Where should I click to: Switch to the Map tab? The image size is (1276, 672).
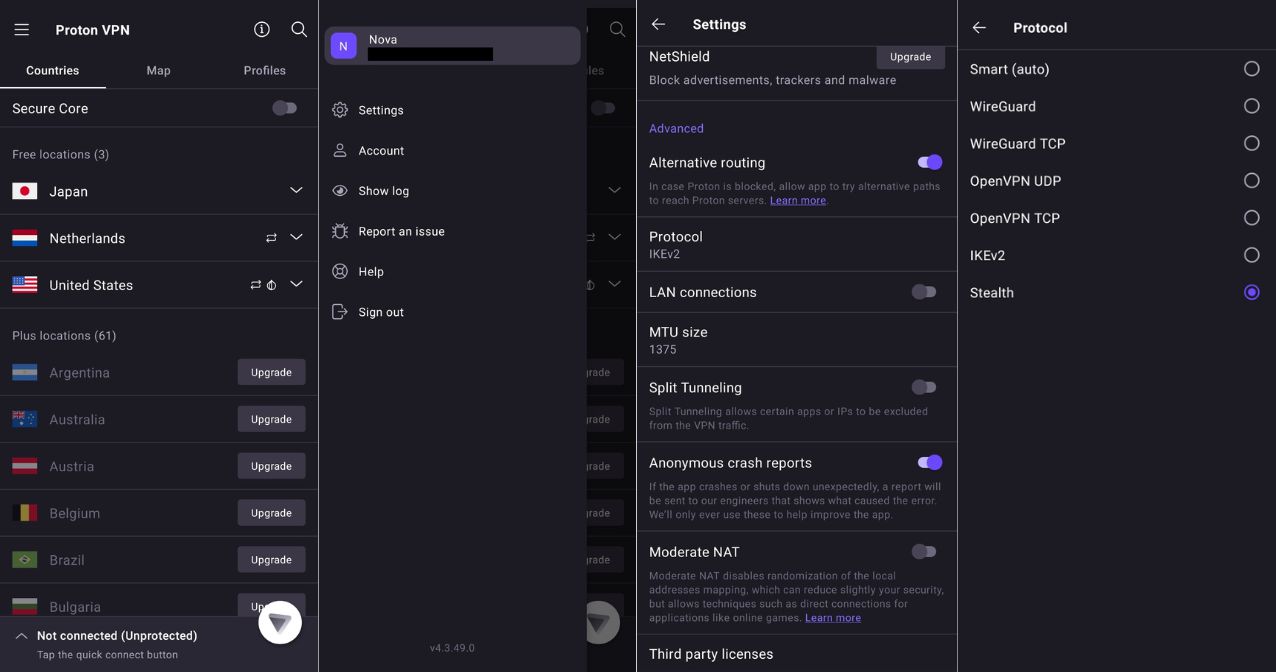pos(158,70)
